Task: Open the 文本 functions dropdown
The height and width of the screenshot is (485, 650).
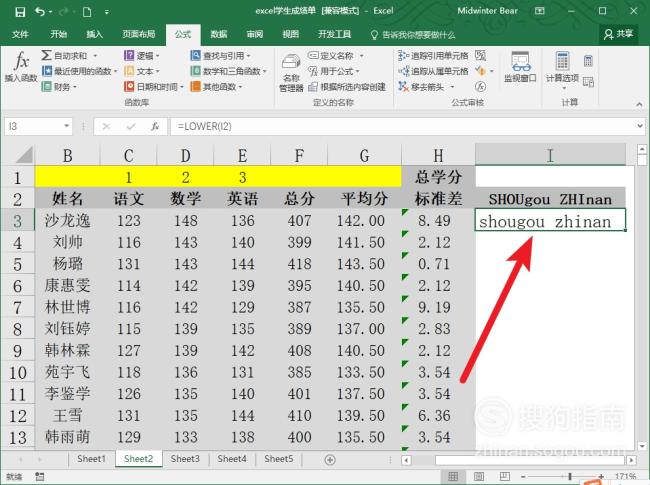Action: [x=142, y=71]
